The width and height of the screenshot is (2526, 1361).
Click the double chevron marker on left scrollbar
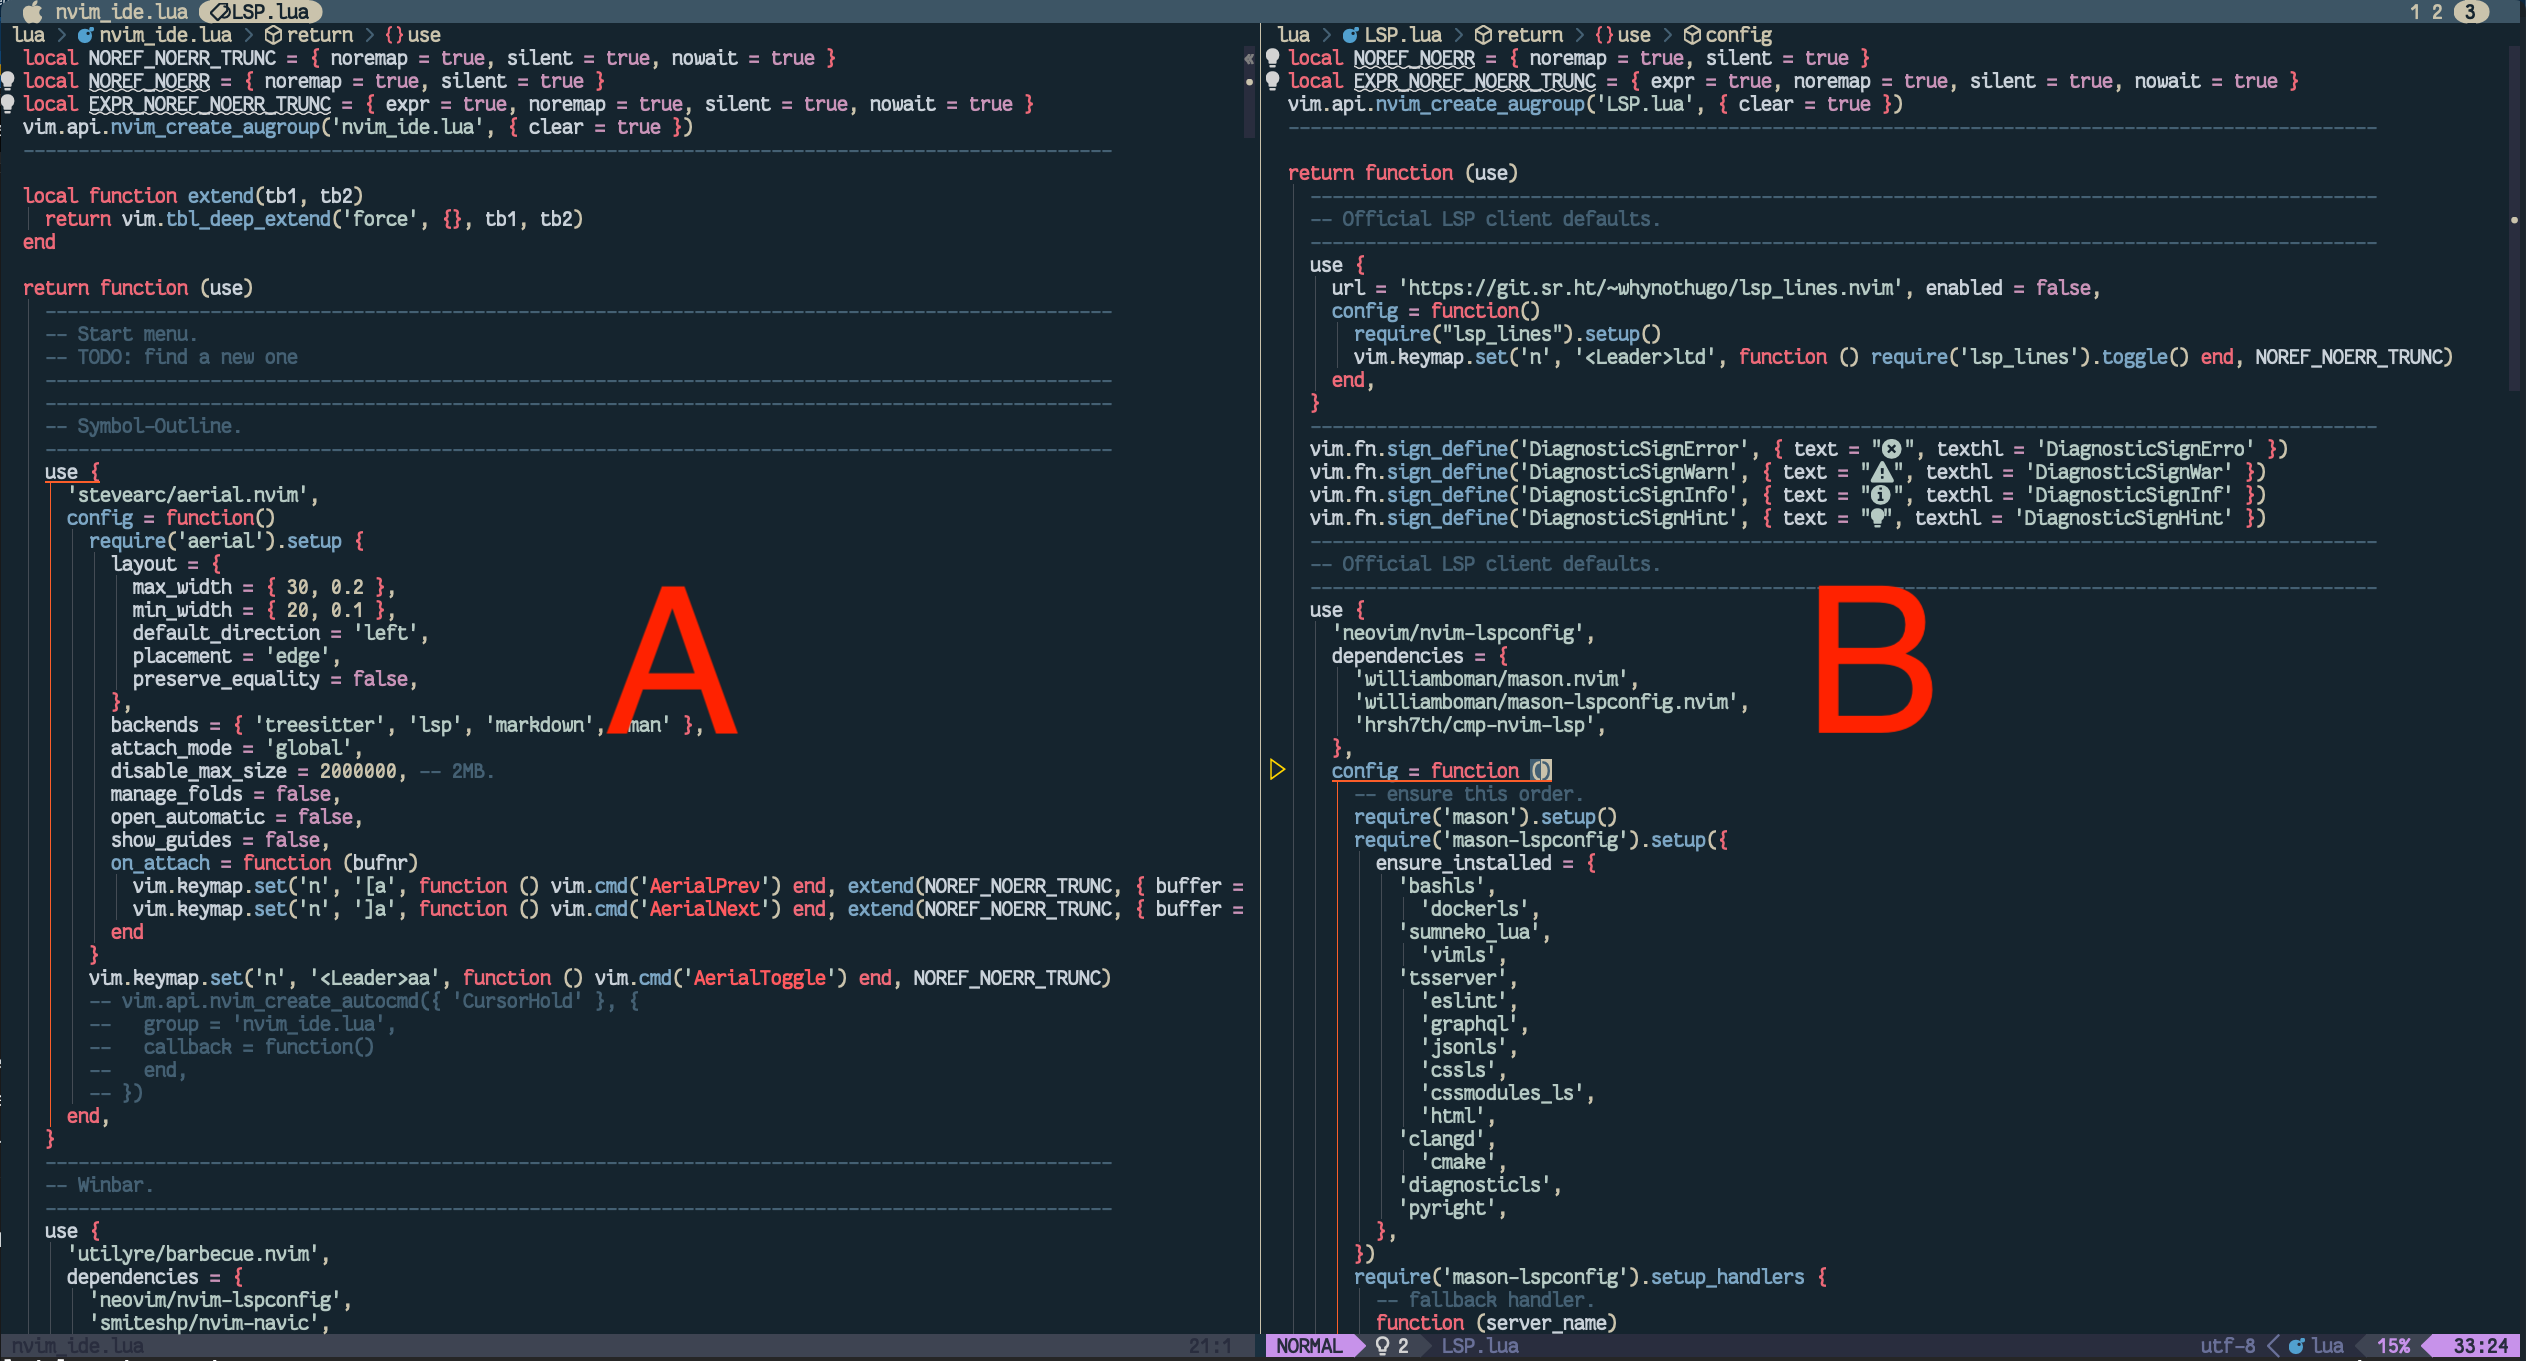click(x=1249, y=59)
